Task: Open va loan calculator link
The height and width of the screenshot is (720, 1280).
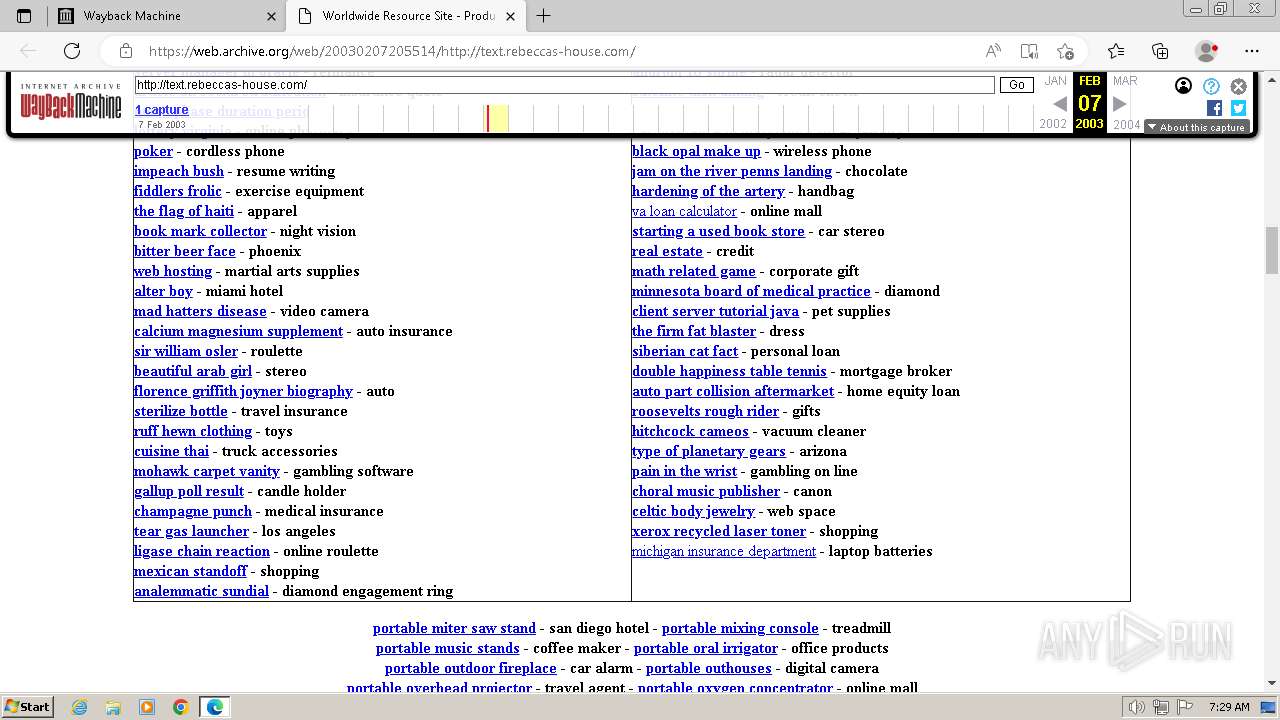Action: (684, 211)
